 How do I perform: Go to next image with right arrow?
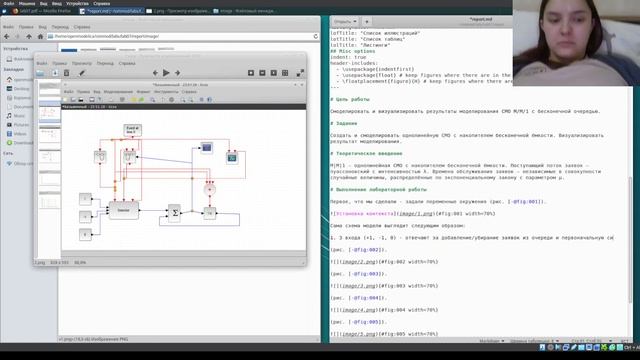178,73
